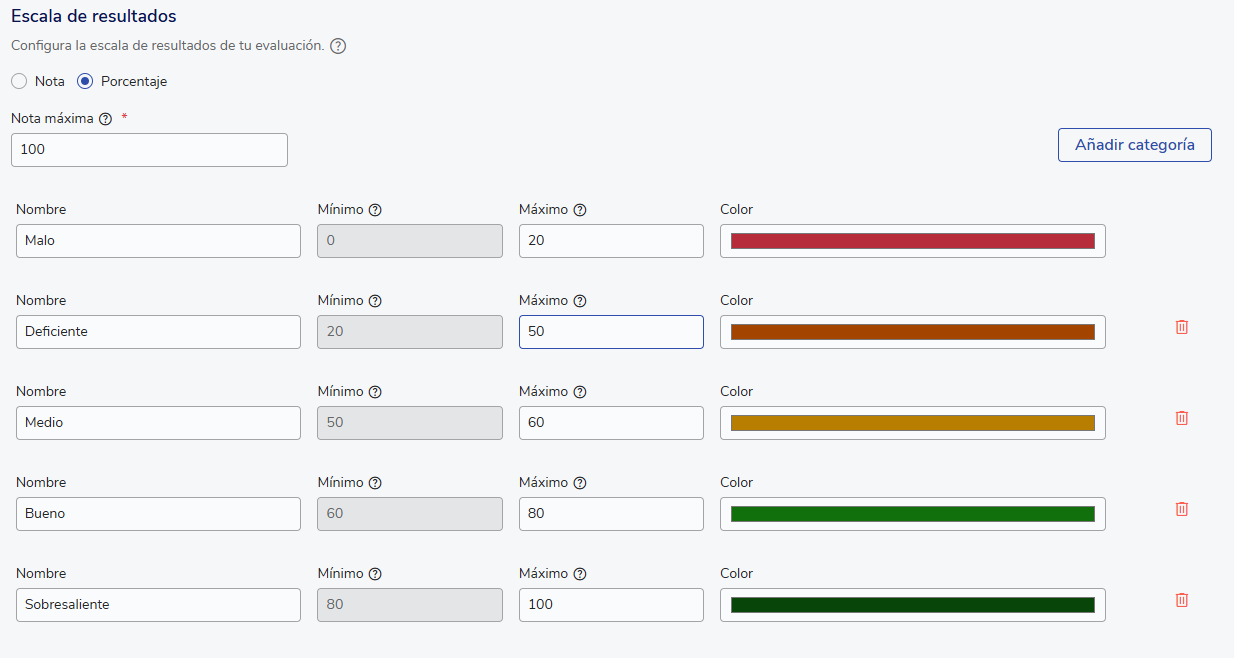
Task: Open the red color picker for Malo
Action: [912, 241]
